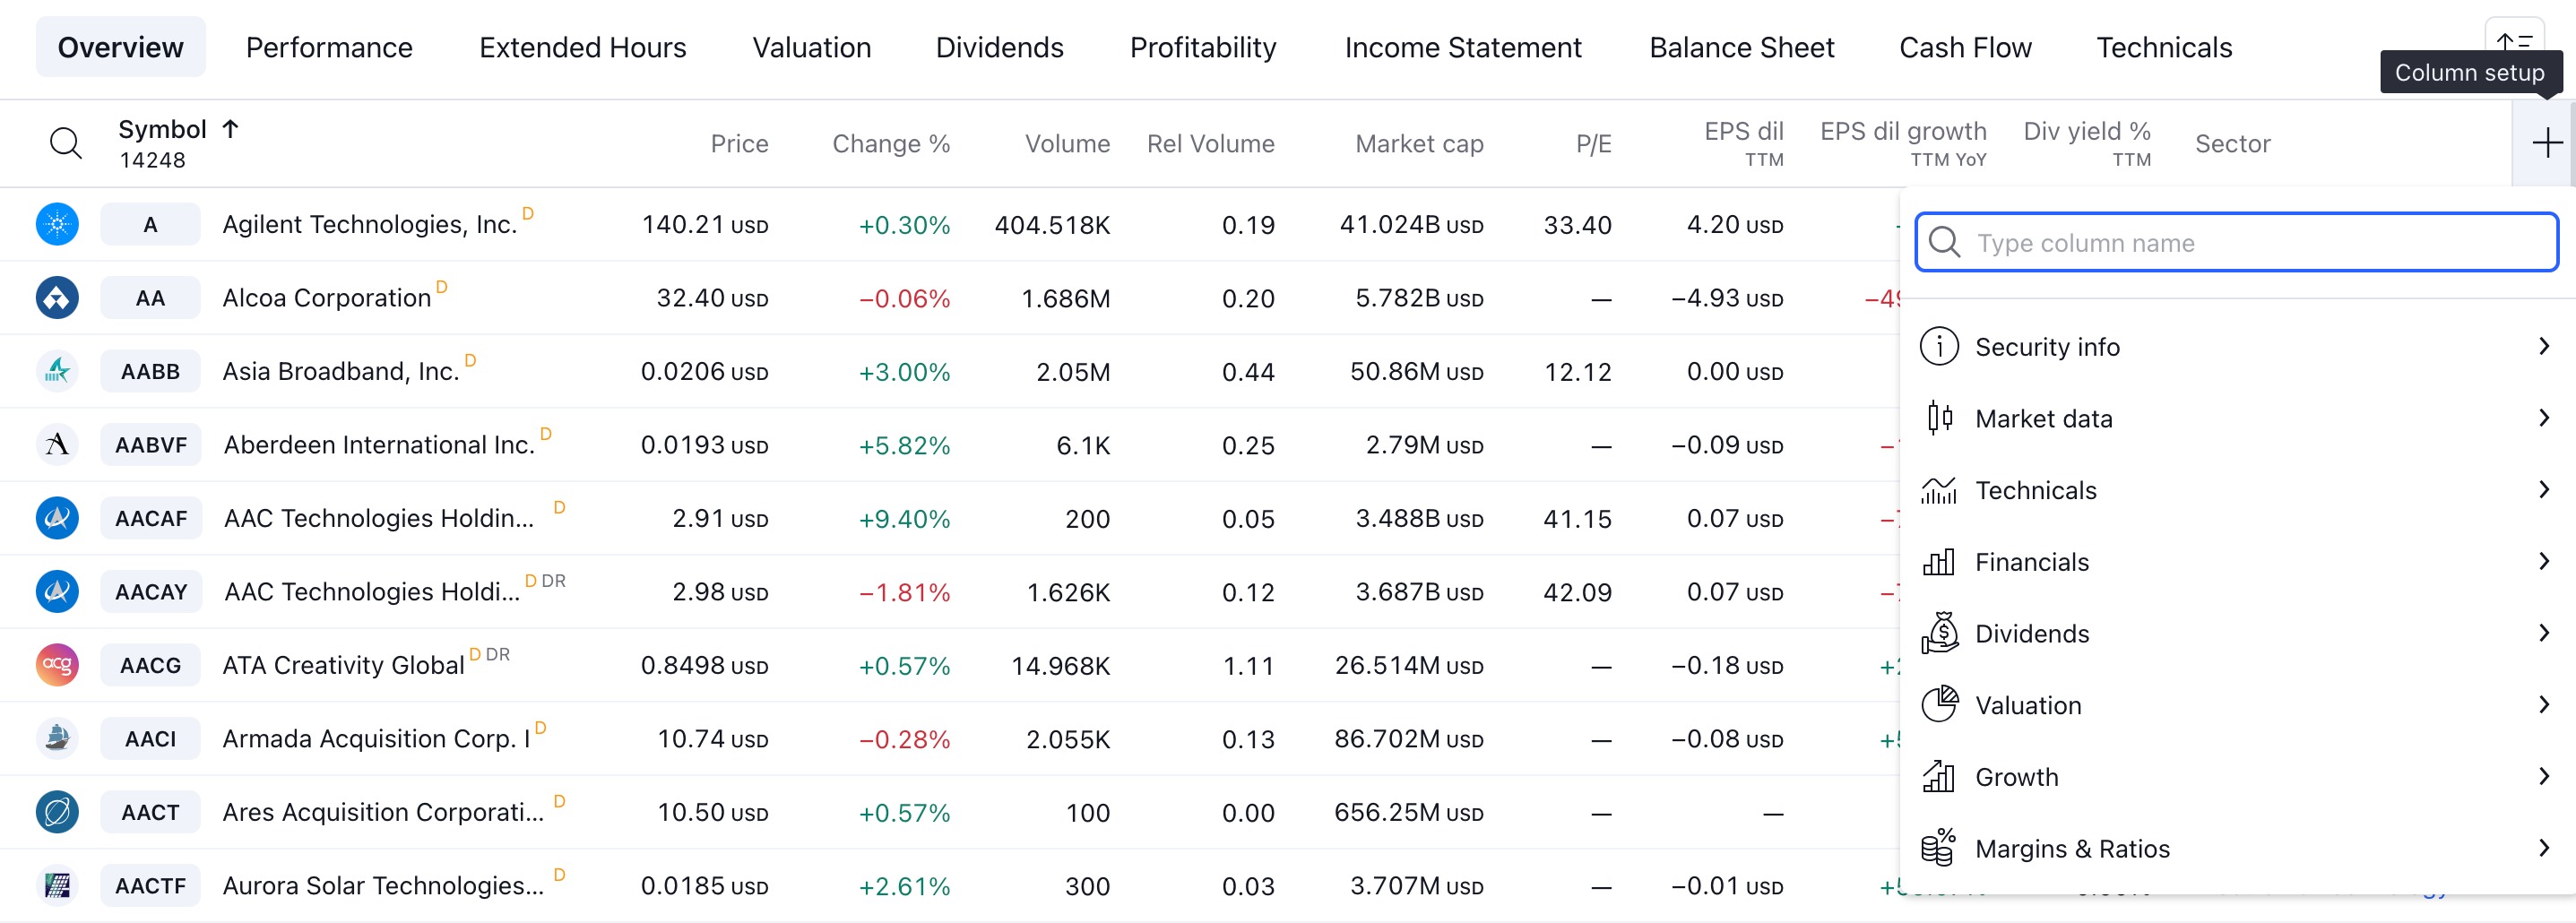Screen dimensions: 2576x923
Task: Expand the Market data category chevron
Action: click(2544, 418)
